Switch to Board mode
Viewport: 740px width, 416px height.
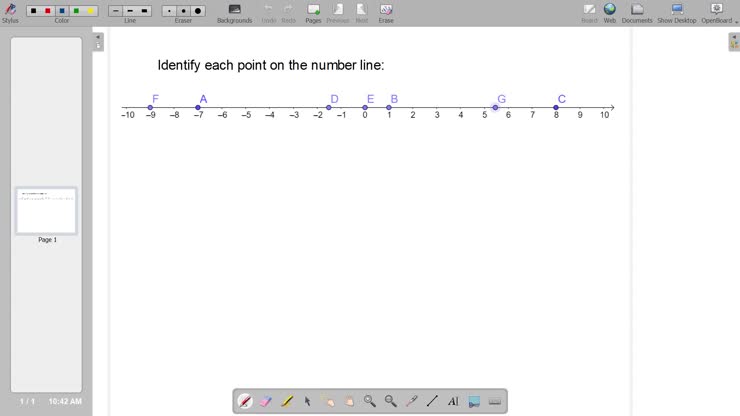point(589,13)
